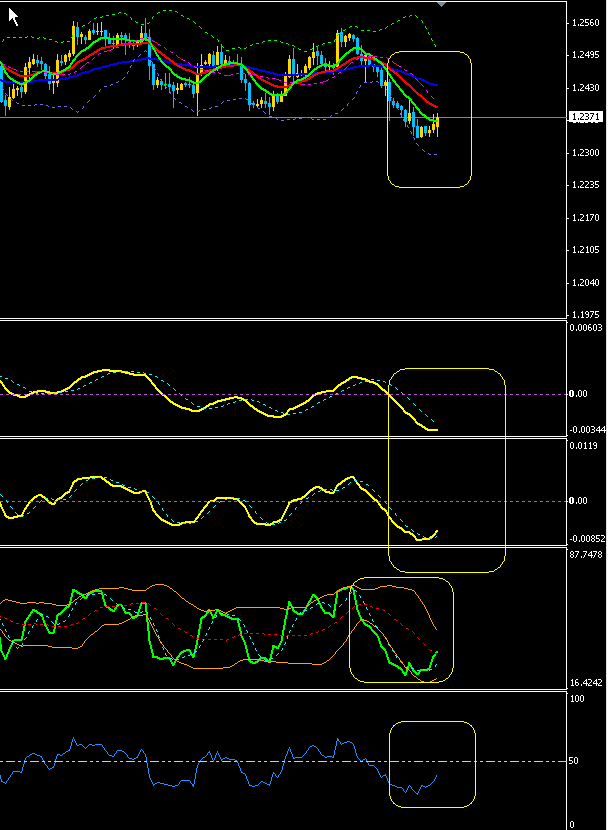Click the last yellow candlestick on the price chart
The image size is (608, 830).
point(436,124)
